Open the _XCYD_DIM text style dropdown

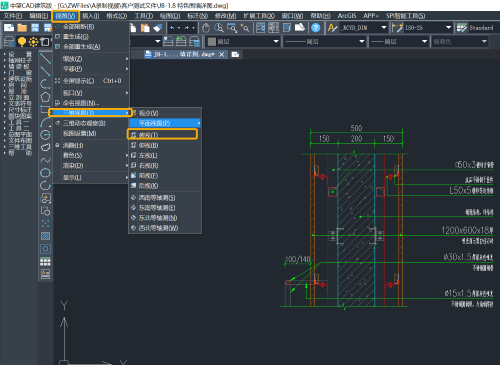[384, 28]
